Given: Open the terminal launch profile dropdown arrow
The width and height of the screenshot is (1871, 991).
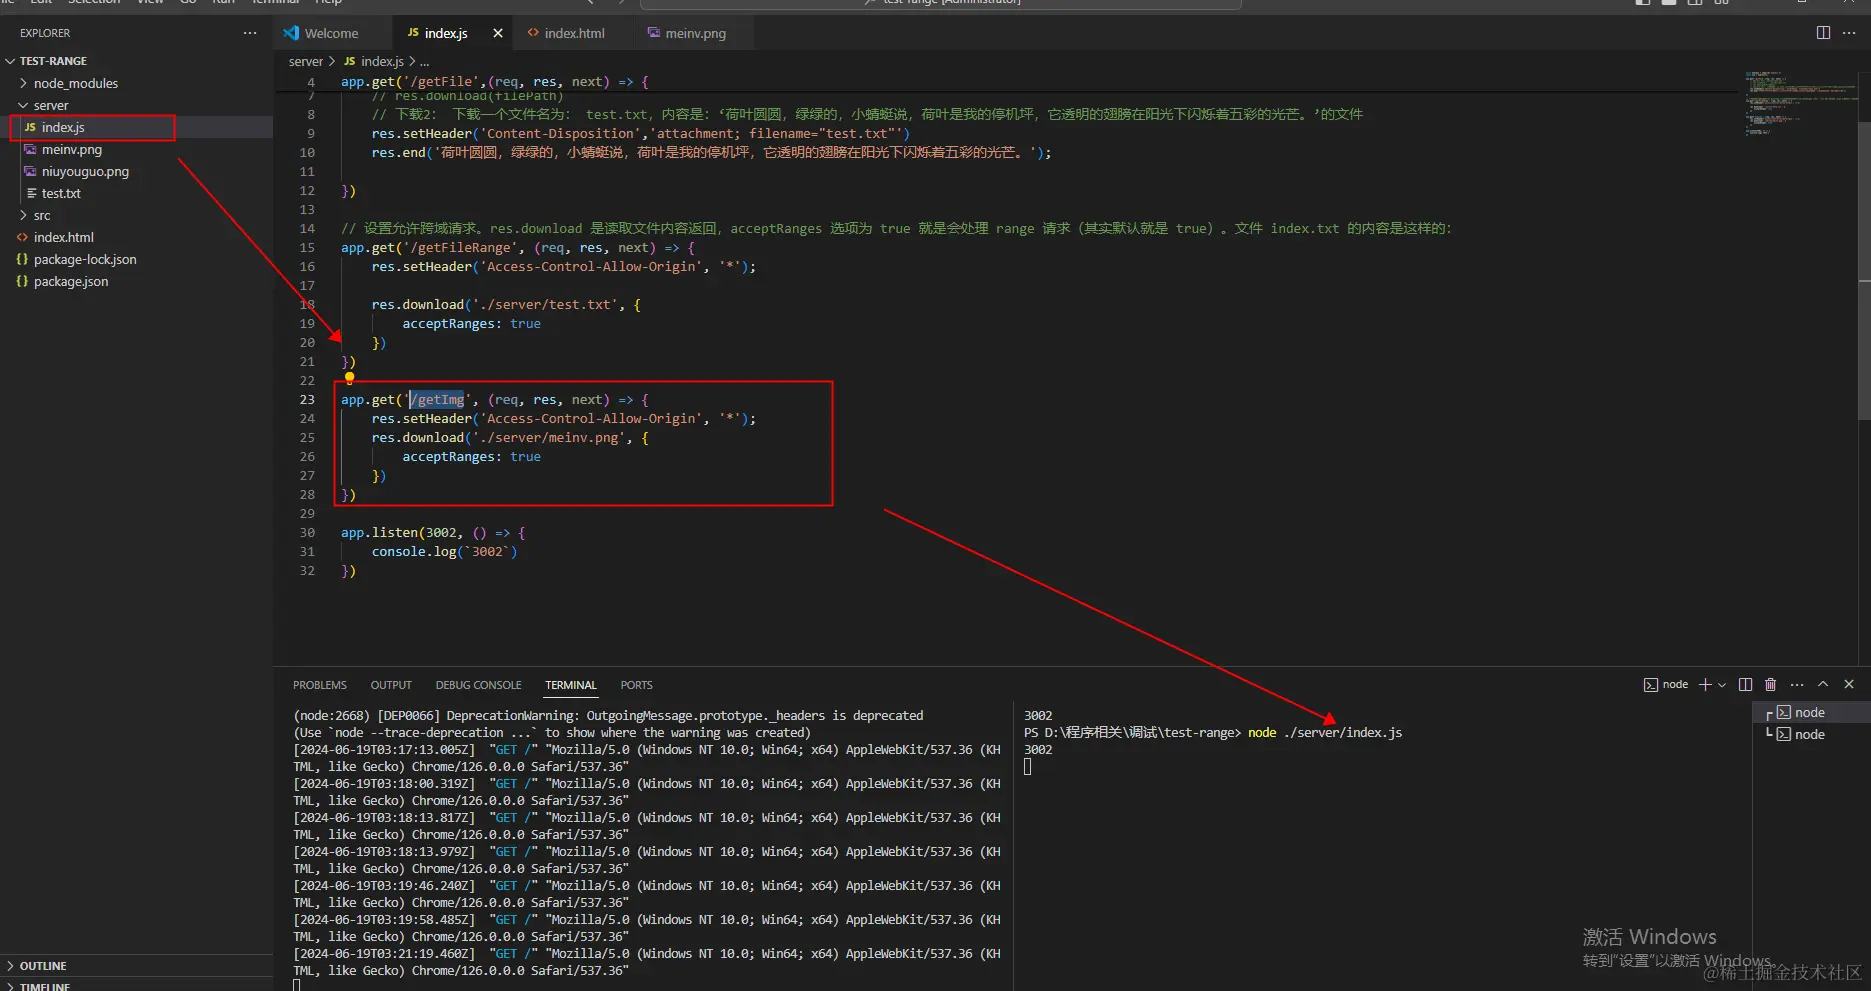Looking at the screenshot, I should tap(1722, 685).
